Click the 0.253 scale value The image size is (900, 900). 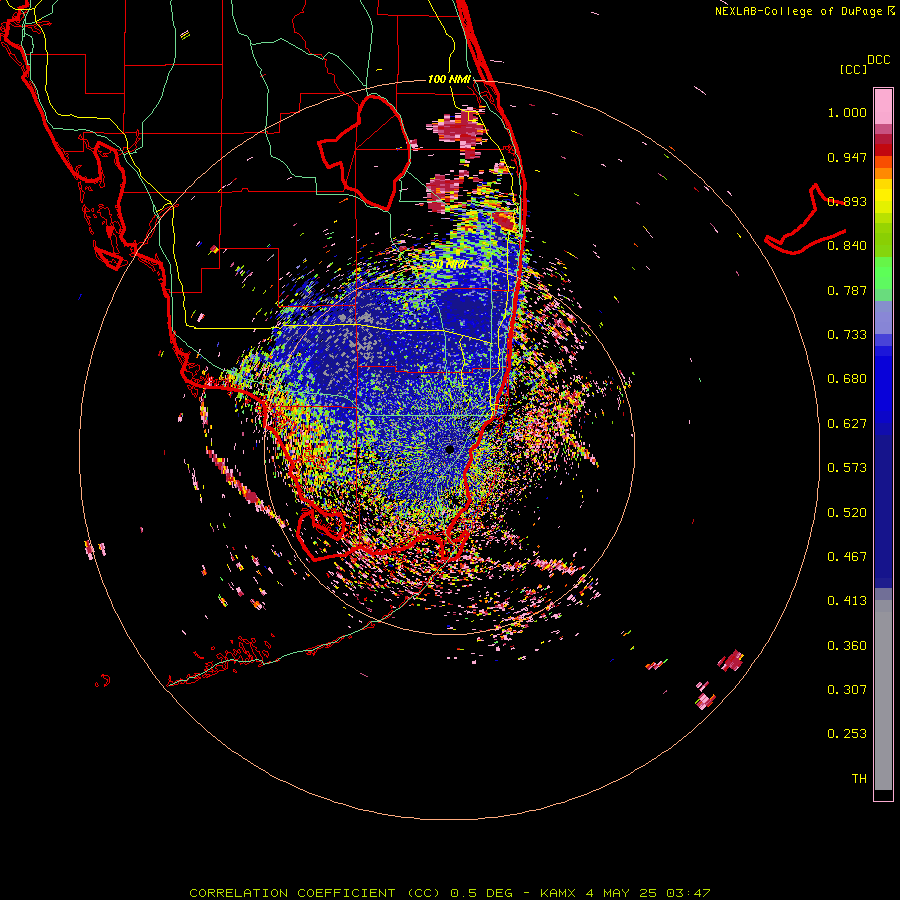tap(847, 734)
